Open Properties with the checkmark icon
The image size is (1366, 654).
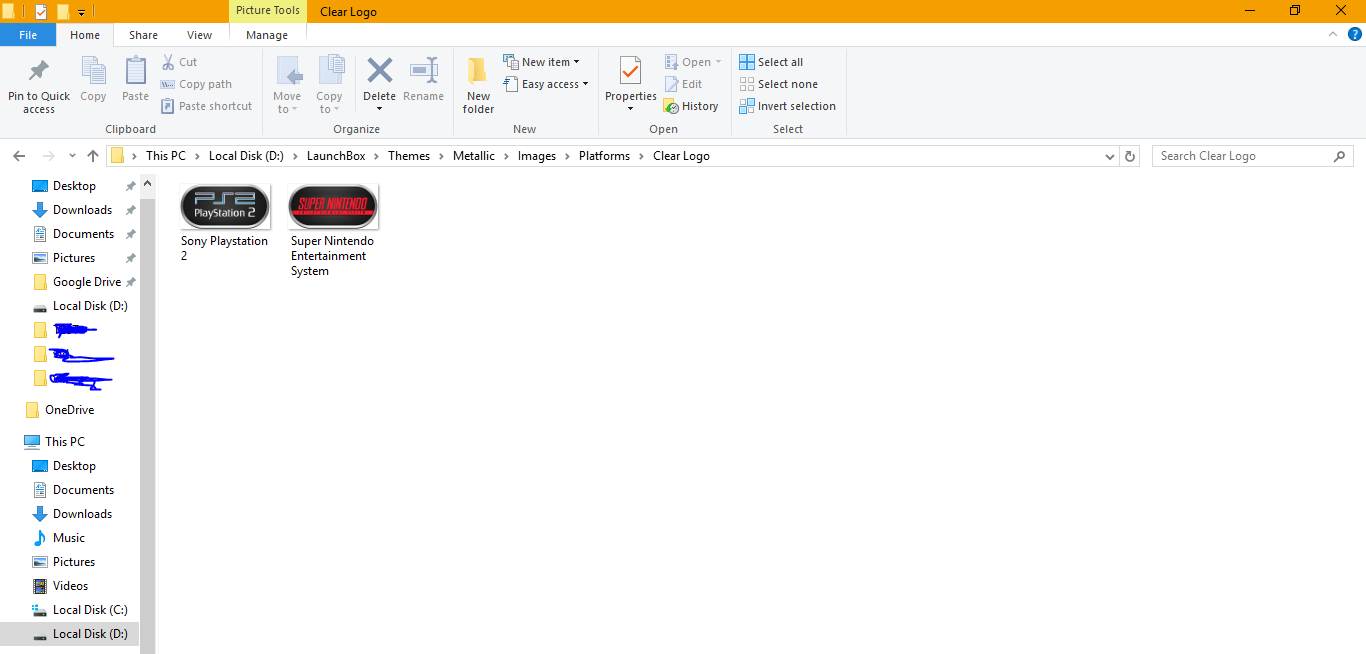630,72
